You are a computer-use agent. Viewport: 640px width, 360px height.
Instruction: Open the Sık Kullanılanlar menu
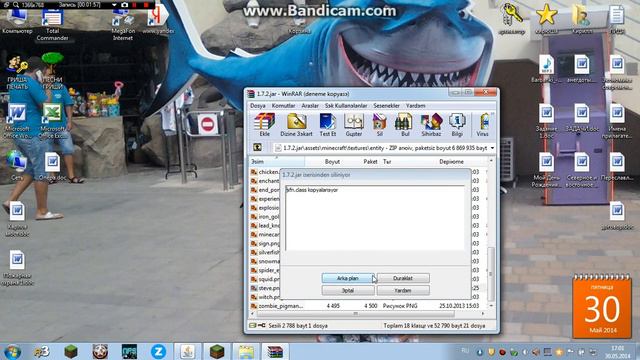pos(346,105)
